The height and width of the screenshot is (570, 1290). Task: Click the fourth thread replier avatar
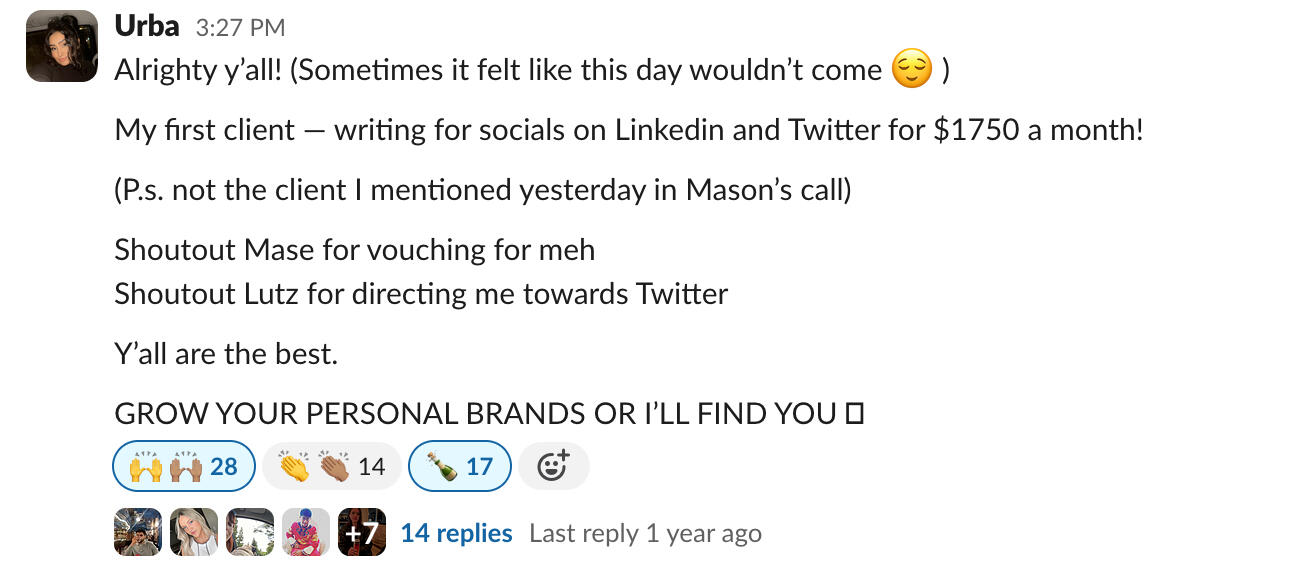(x=306, y=533)
